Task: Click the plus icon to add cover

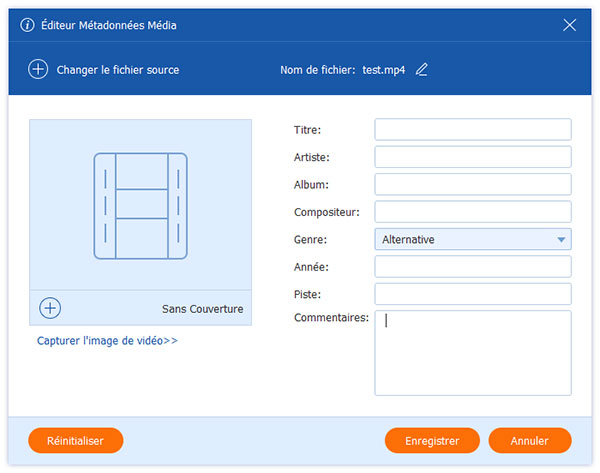Action: [50, 308]
